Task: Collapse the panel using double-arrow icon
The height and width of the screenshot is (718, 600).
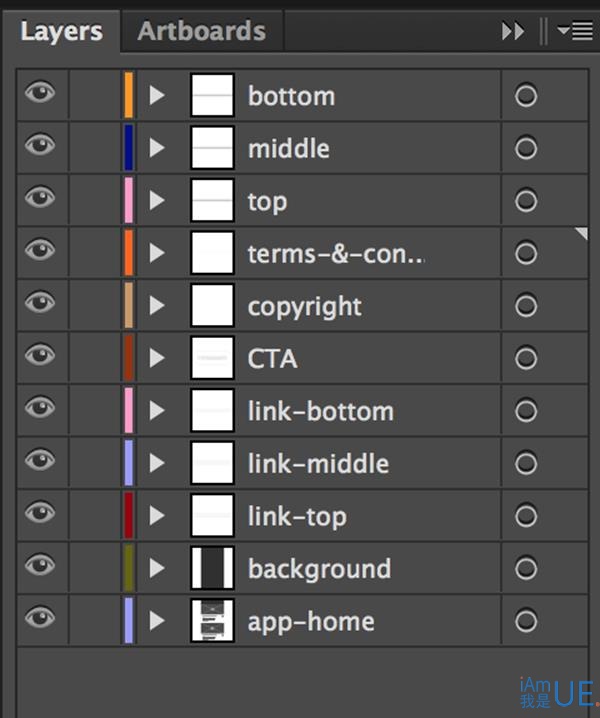Action: coord(513,31)
